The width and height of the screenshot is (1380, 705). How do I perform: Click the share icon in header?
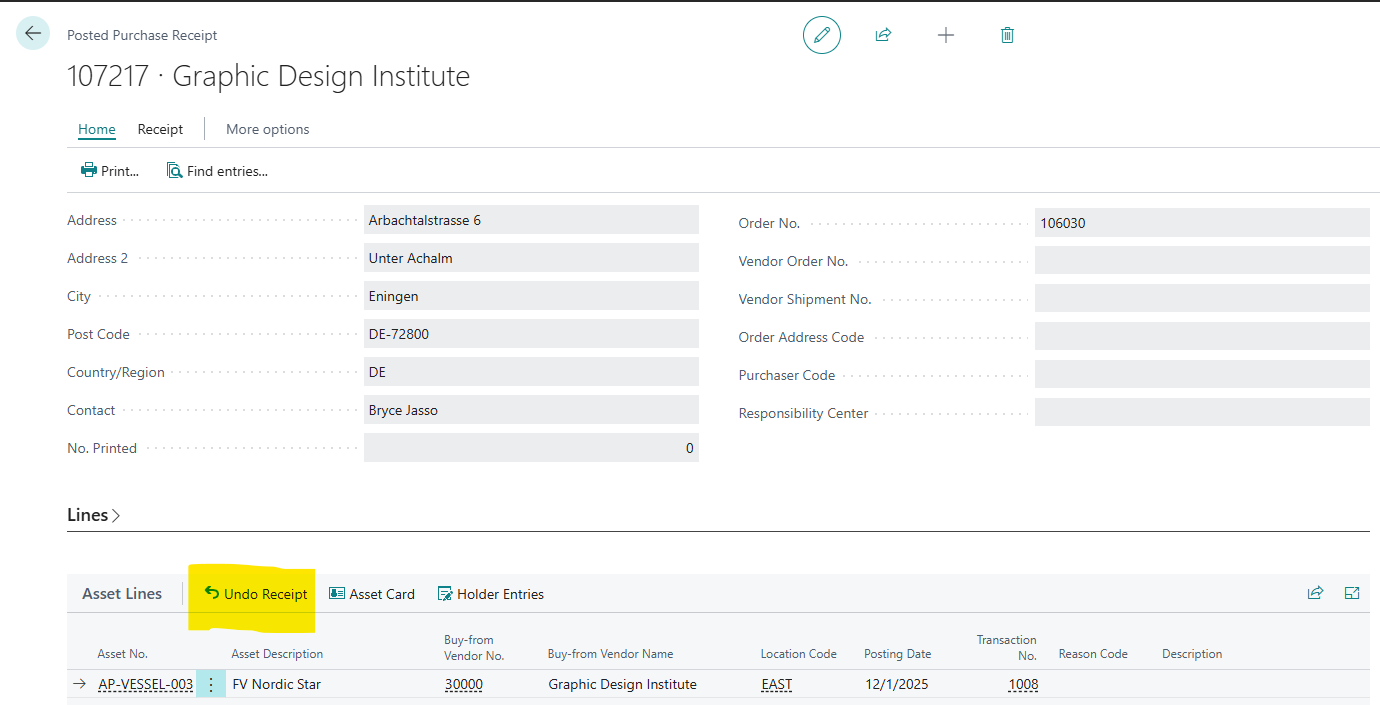[883, 35]
